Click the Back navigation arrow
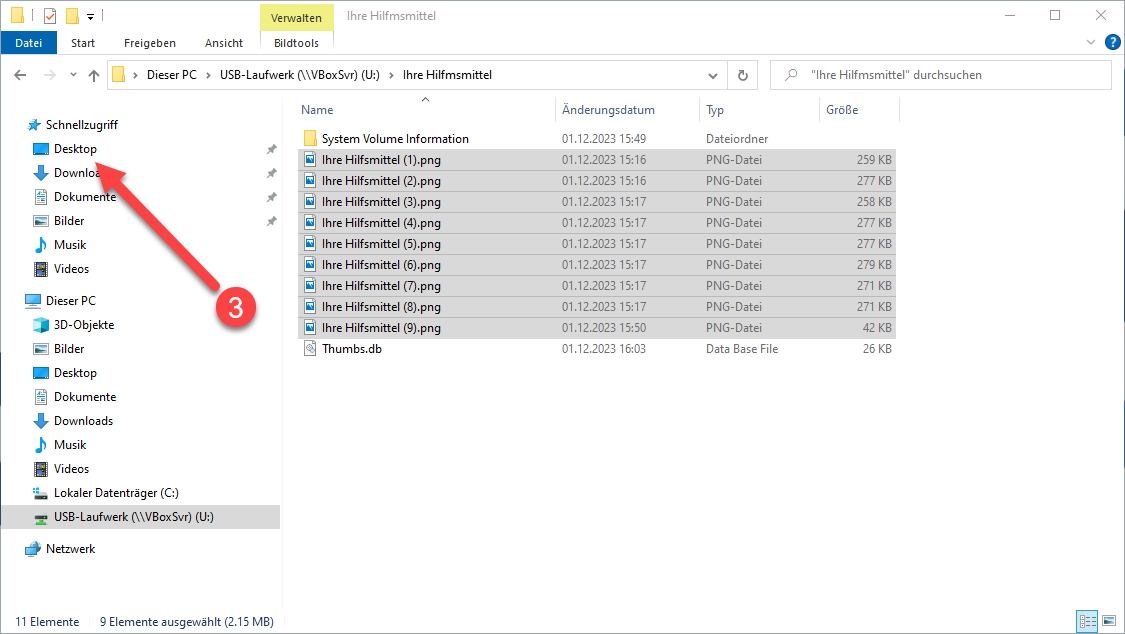Screen dimensions: 1125x634 pyautogui.click(x=20, y=75)
